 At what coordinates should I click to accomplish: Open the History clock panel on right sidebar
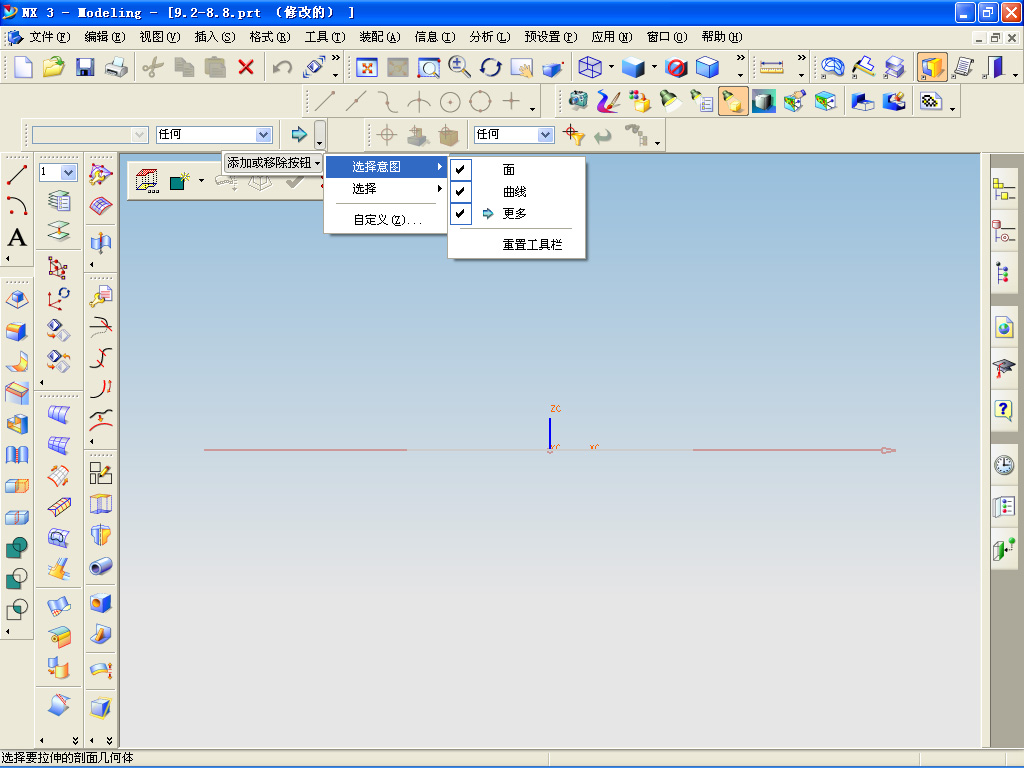(1004, 465)
